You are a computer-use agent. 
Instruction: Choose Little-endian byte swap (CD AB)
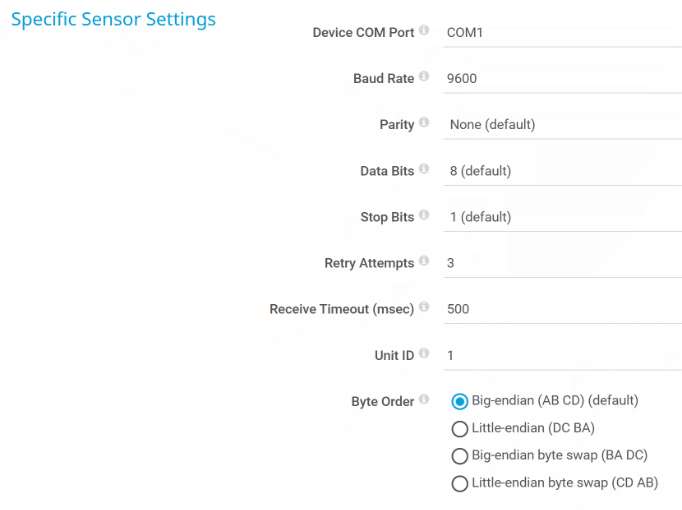tap(460, 484)
